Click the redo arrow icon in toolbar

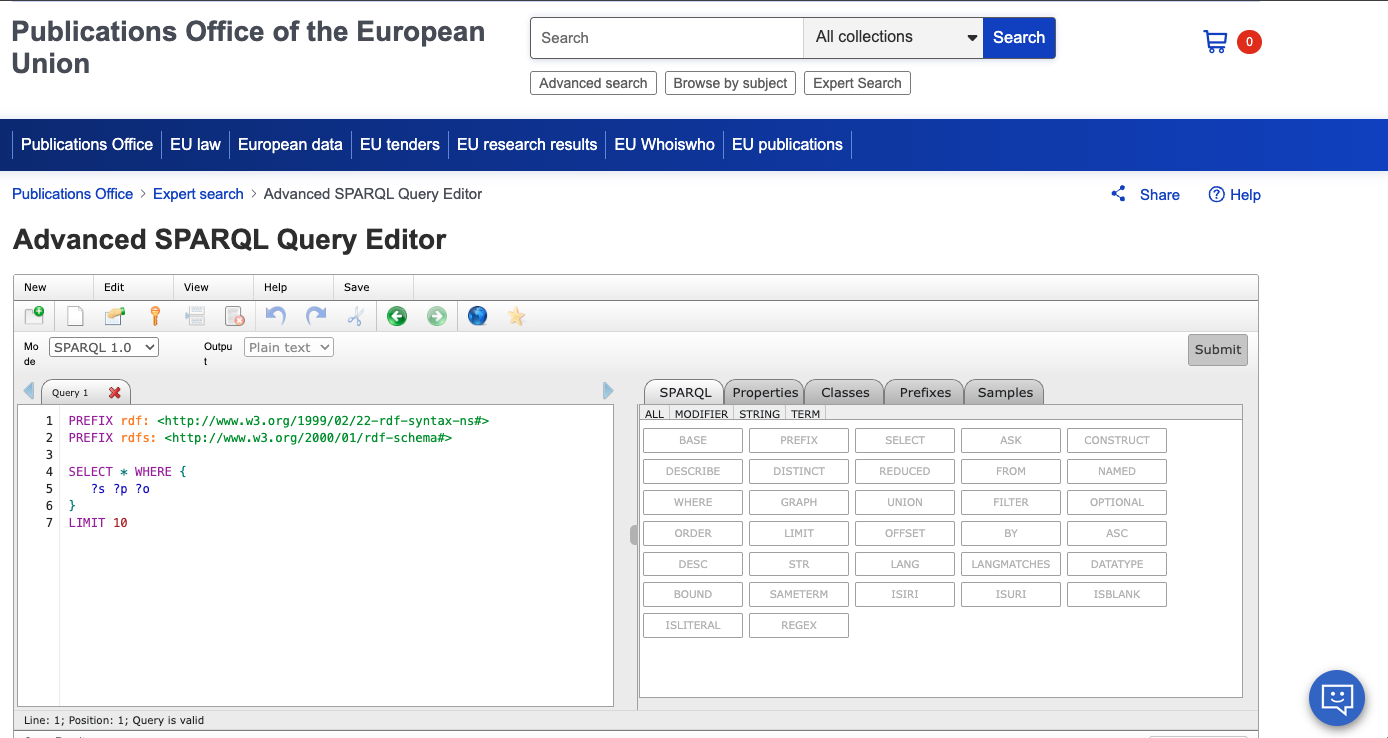pyautogui.click(x=316, y=316)
